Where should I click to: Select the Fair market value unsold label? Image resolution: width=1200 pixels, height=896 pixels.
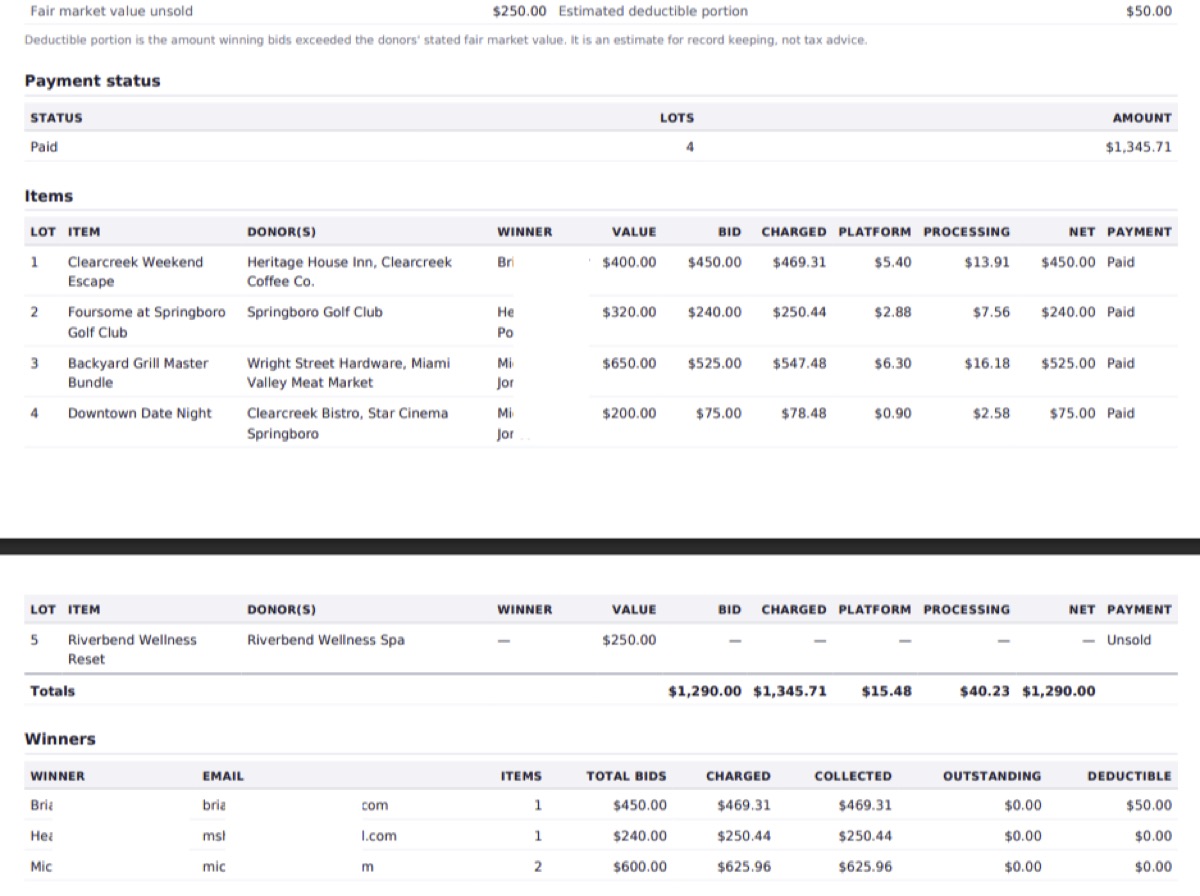(112, 11)
